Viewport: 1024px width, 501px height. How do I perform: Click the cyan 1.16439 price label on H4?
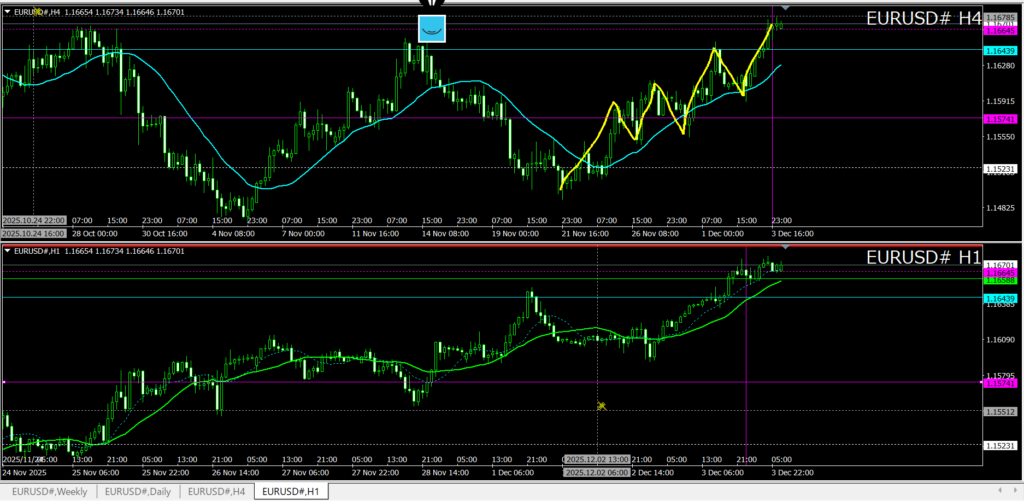pos(1001,50)
